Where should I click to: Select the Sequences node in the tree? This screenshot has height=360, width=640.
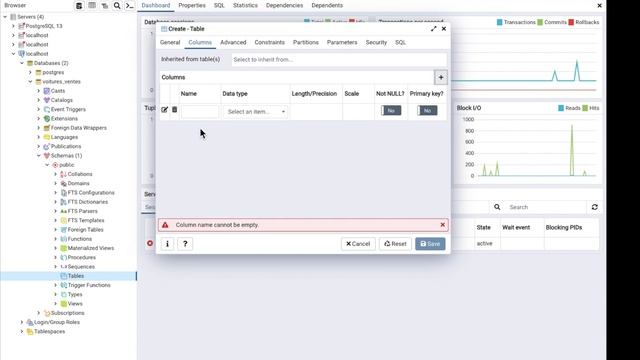[81, 267]
